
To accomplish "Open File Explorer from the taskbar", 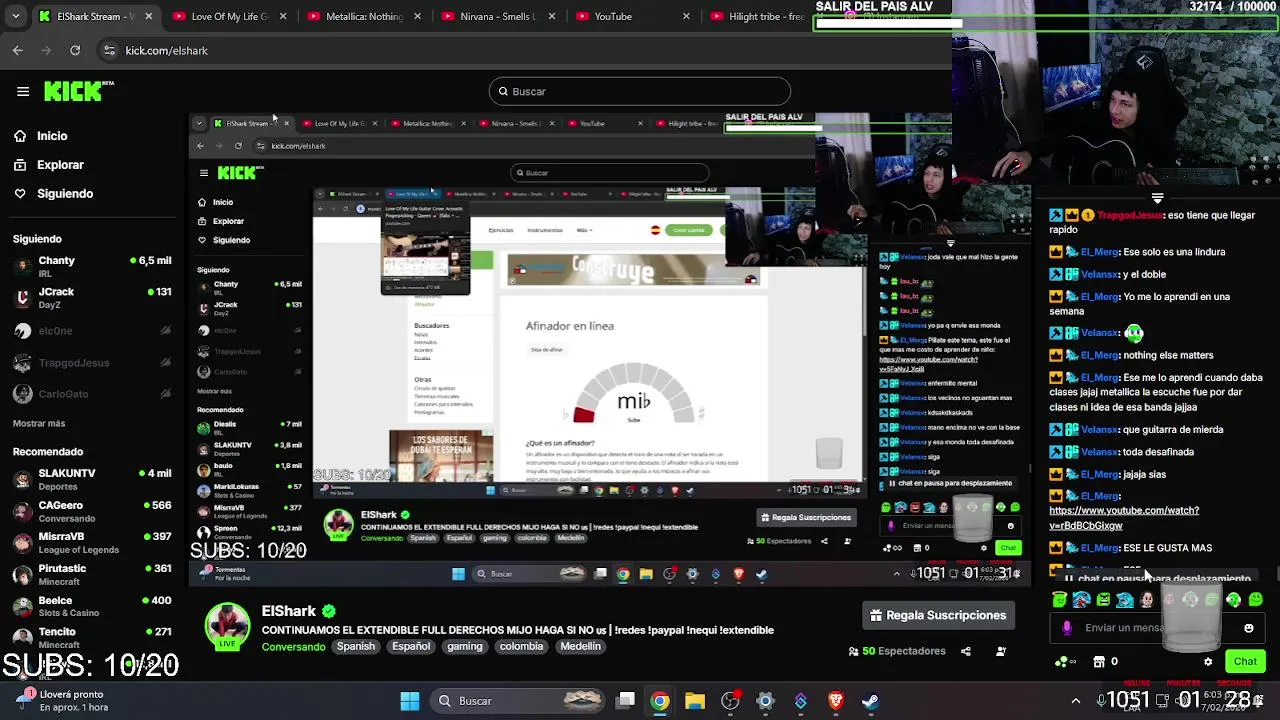I will tap(695, 701).
